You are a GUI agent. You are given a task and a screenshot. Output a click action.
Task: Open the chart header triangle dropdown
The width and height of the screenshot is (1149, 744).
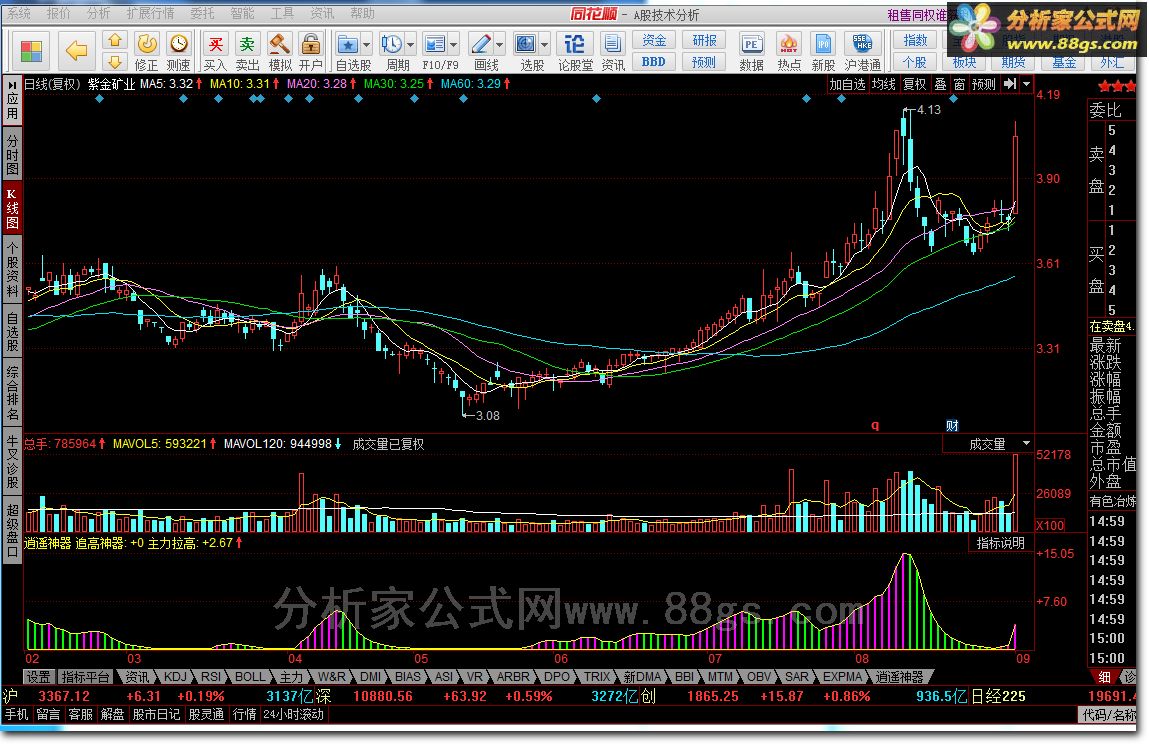click(x=1027, y=84)
